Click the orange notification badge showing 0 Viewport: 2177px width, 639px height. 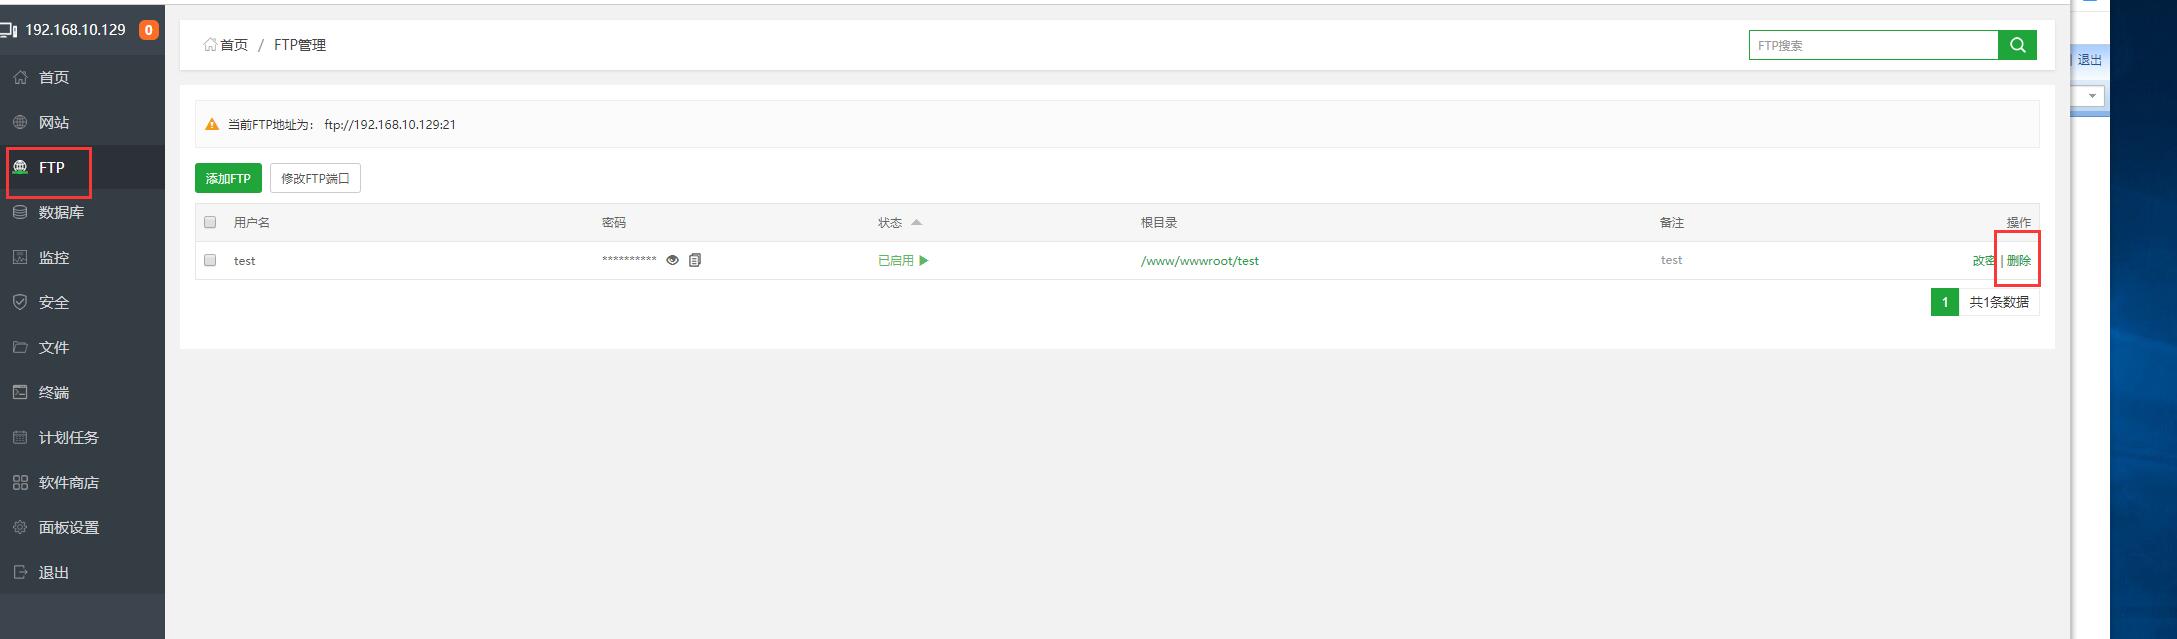(x=149, y=30)
